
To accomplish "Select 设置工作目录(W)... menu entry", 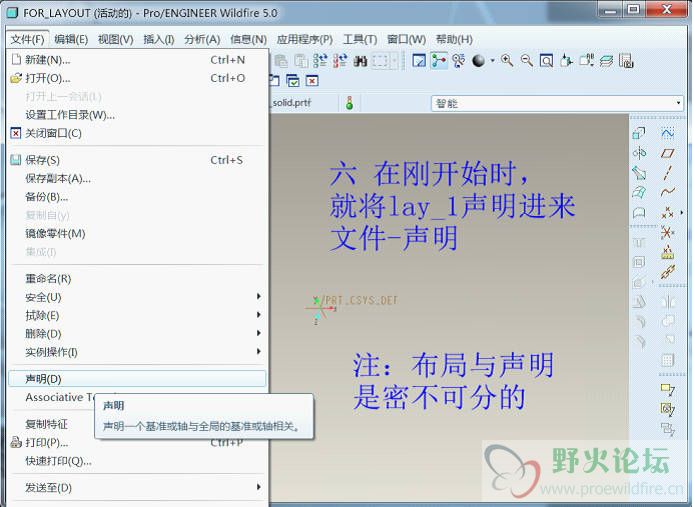I will 137,115.
